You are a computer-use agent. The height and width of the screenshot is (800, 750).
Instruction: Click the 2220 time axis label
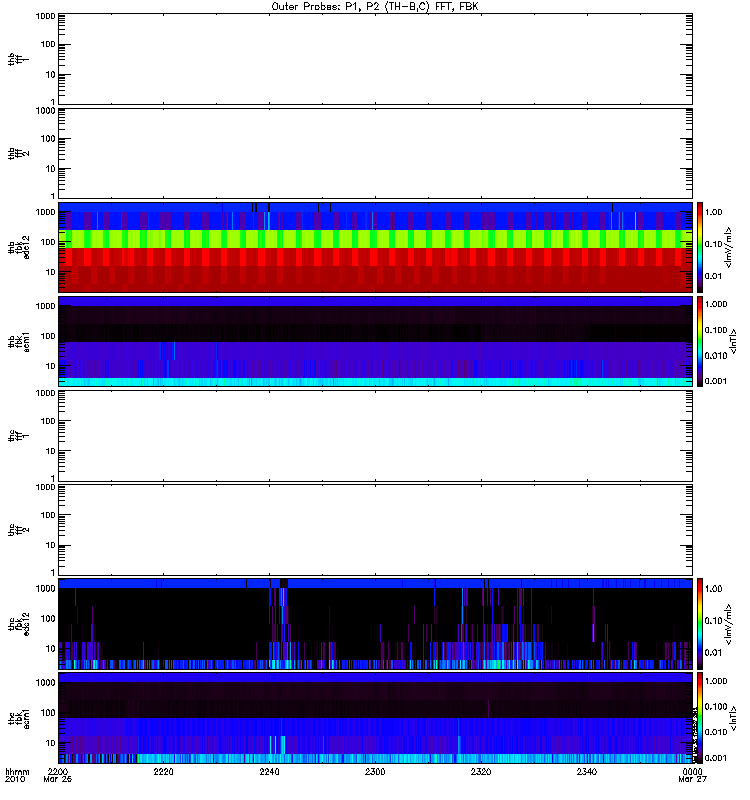point(164,772)
